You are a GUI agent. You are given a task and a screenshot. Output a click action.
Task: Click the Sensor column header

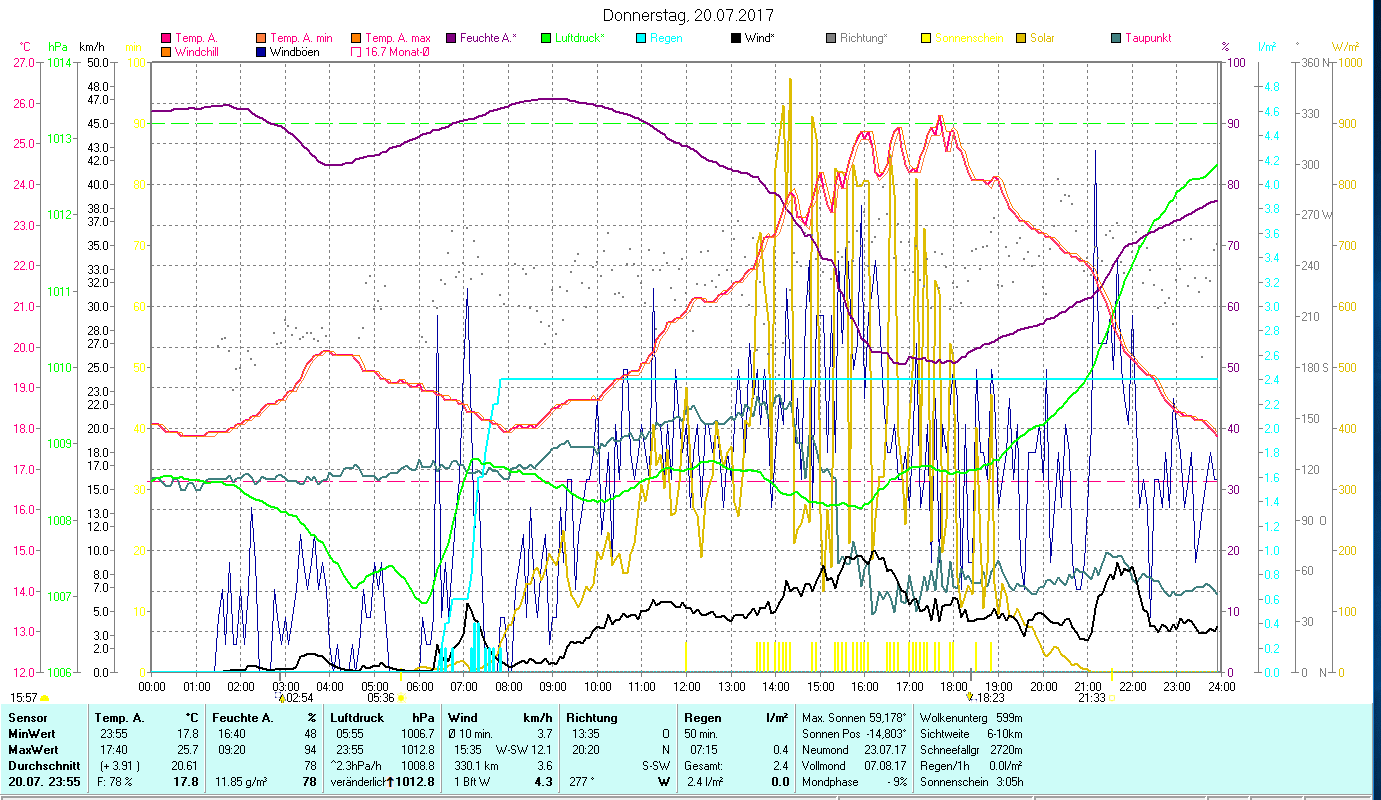click(26, 718)
